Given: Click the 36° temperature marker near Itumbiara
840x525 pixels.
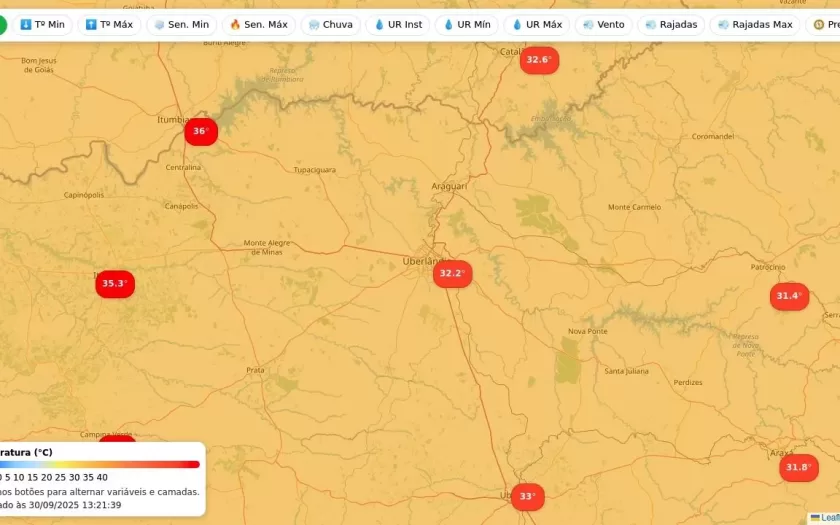Looking at the screenshot, I should click(x=201, y=131).
